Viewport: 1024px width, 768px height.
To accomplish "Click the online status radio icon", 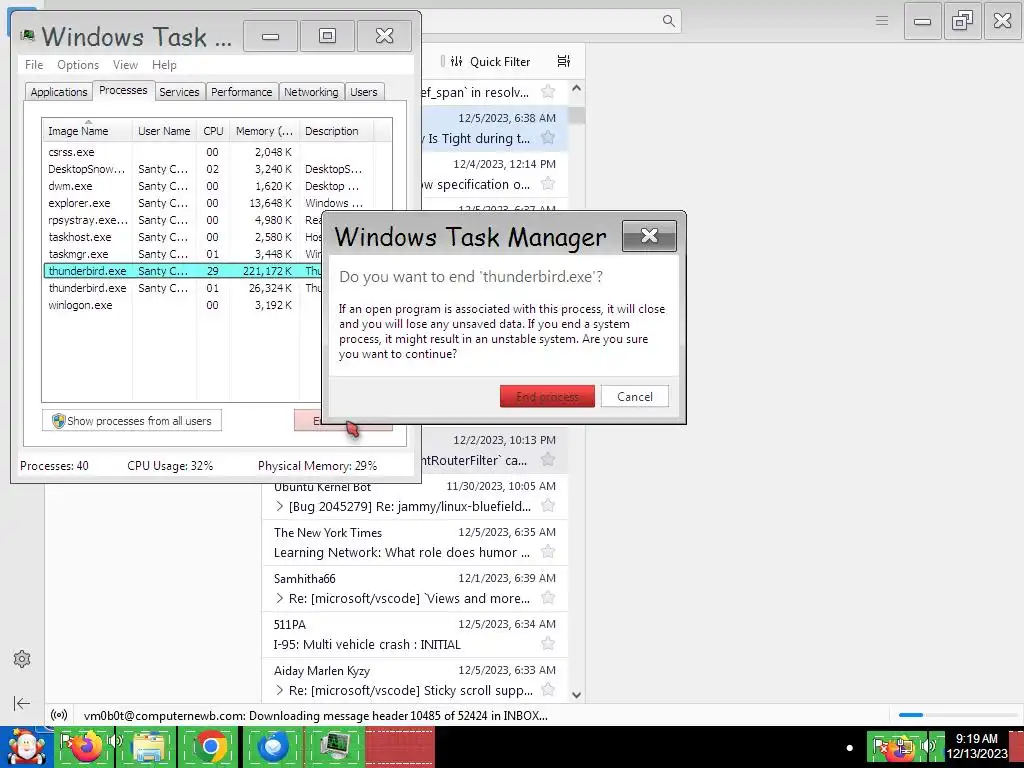I will point(59,715).
